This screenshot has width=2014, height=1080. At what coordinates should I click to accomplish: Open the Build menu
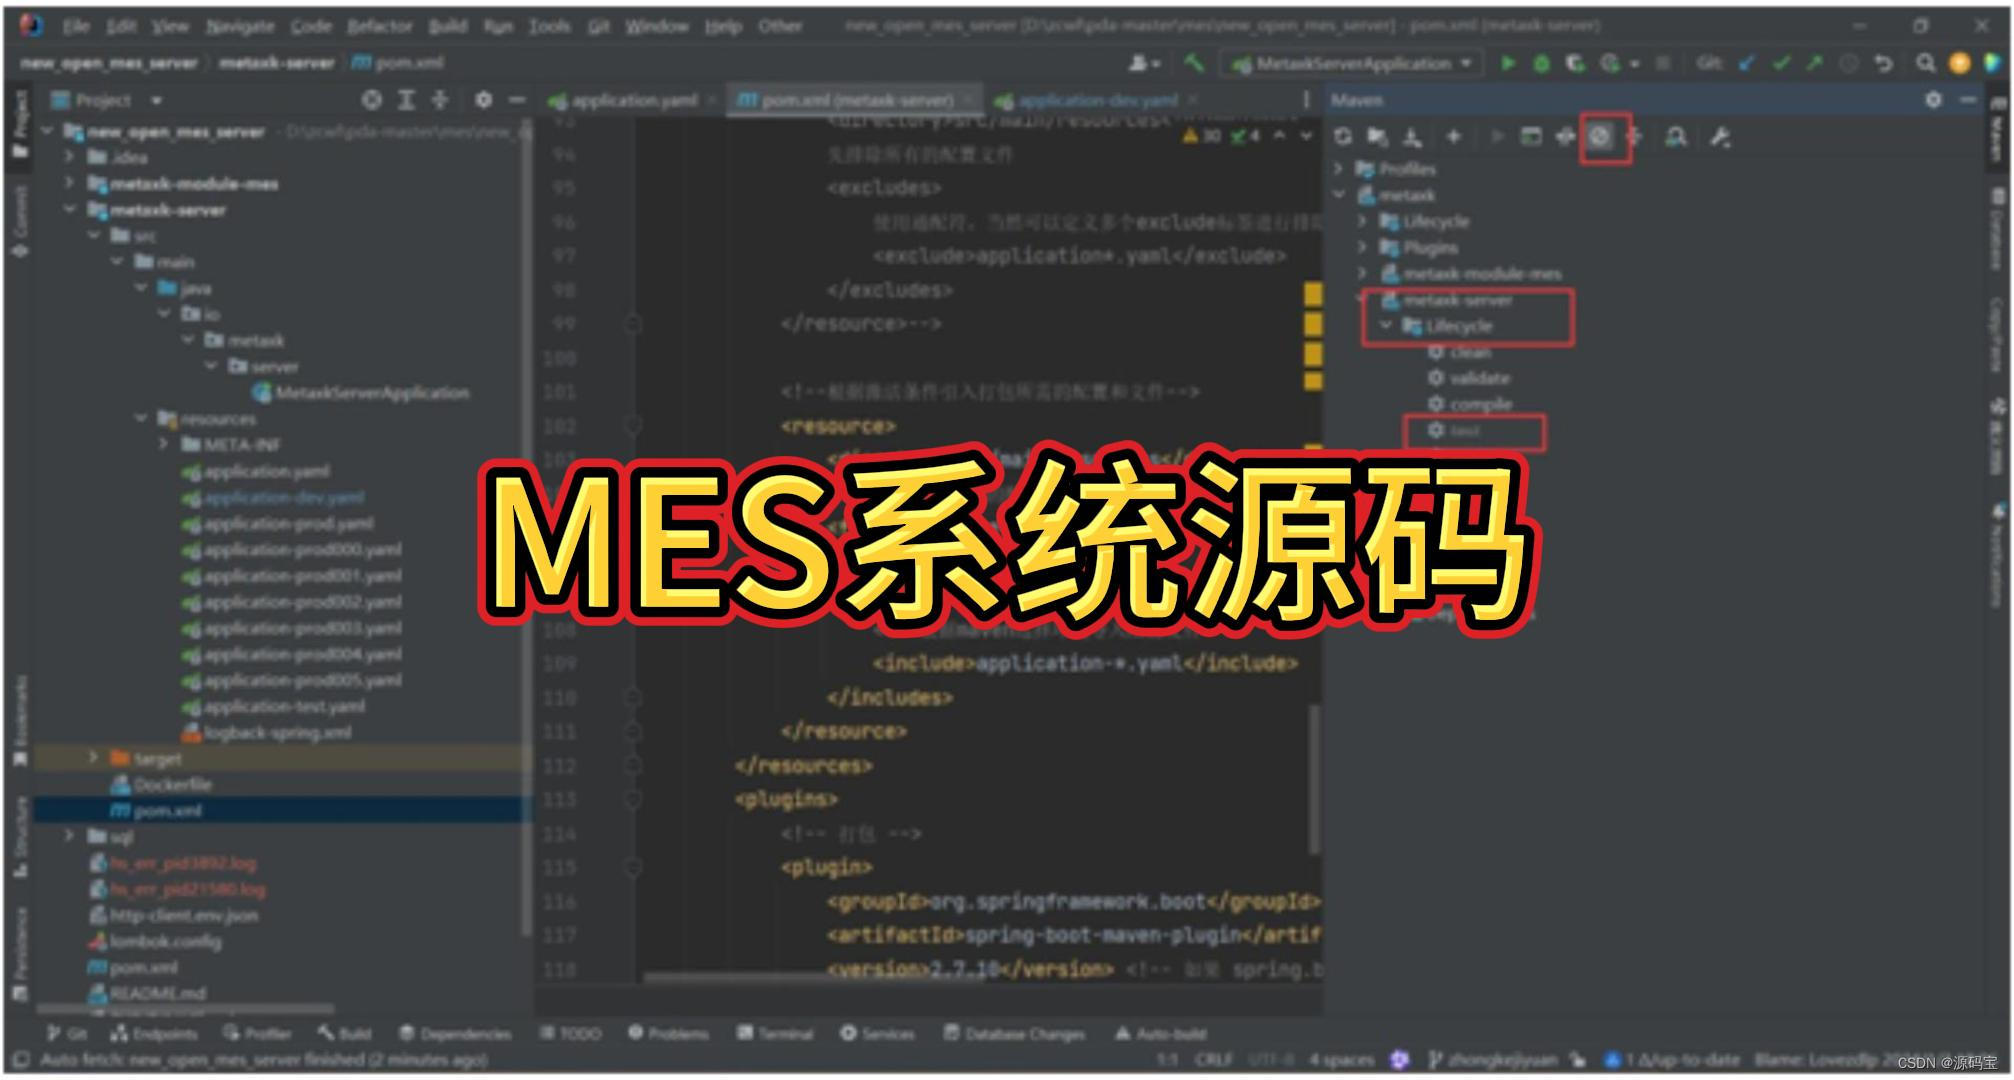pos(447,26)
